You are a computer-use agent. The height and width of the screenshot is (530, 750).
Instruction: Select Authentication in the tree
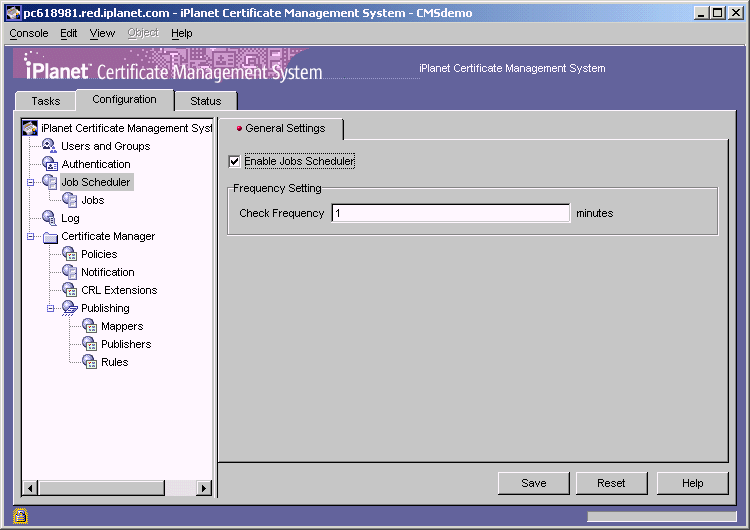coord(96,165)
